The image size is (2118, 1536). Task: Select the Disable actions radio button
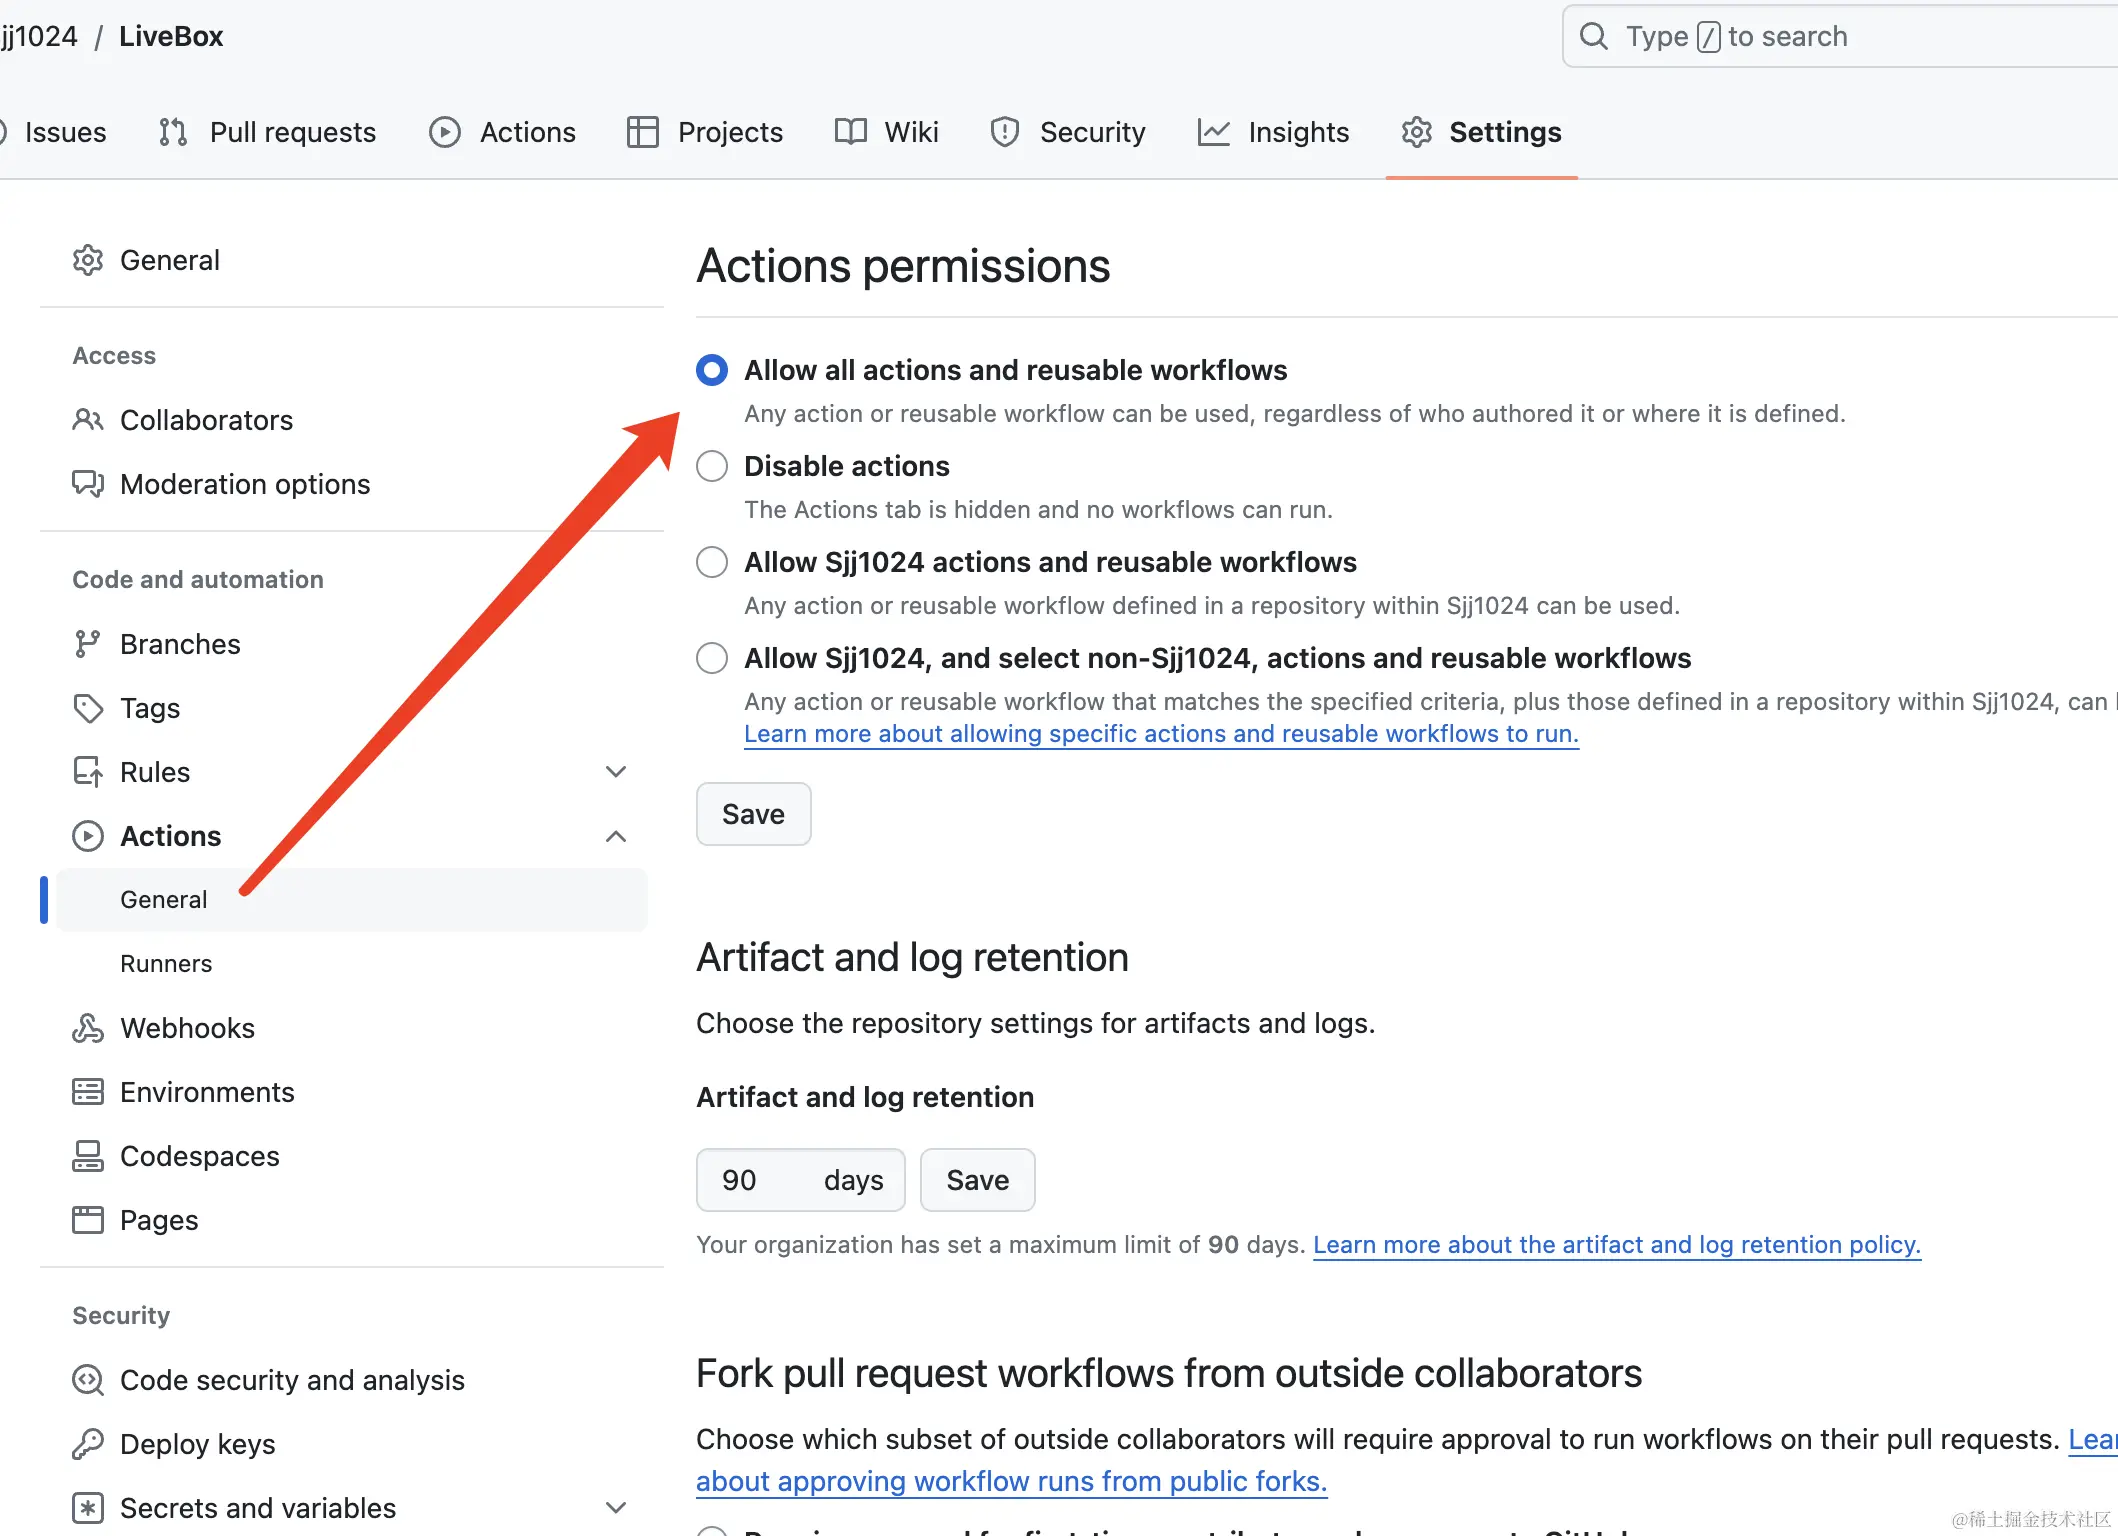click(712, 466)
